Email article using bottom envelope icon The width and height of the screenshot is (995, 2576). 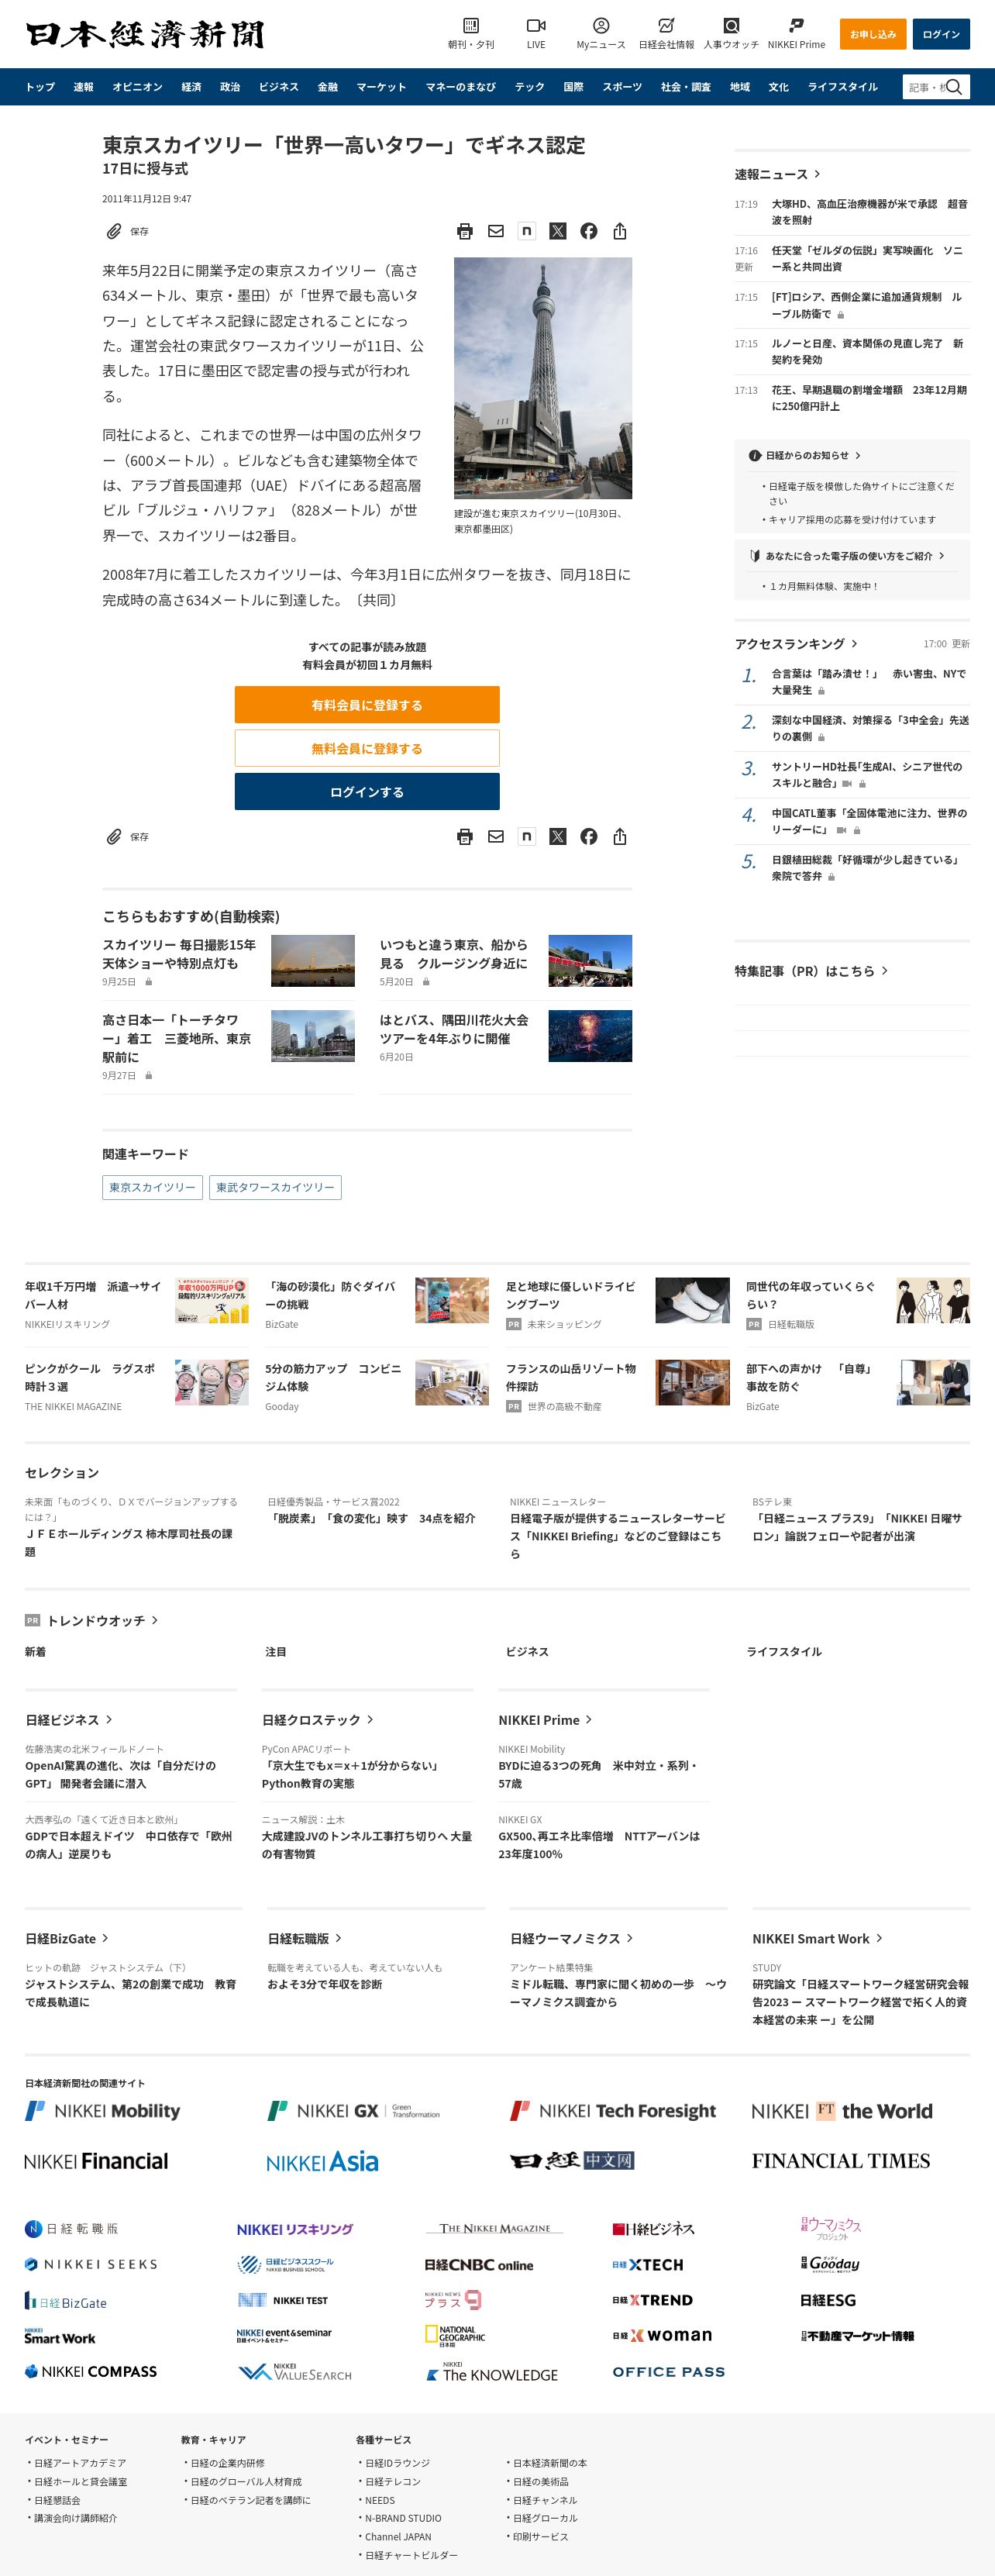click(496, 836)
